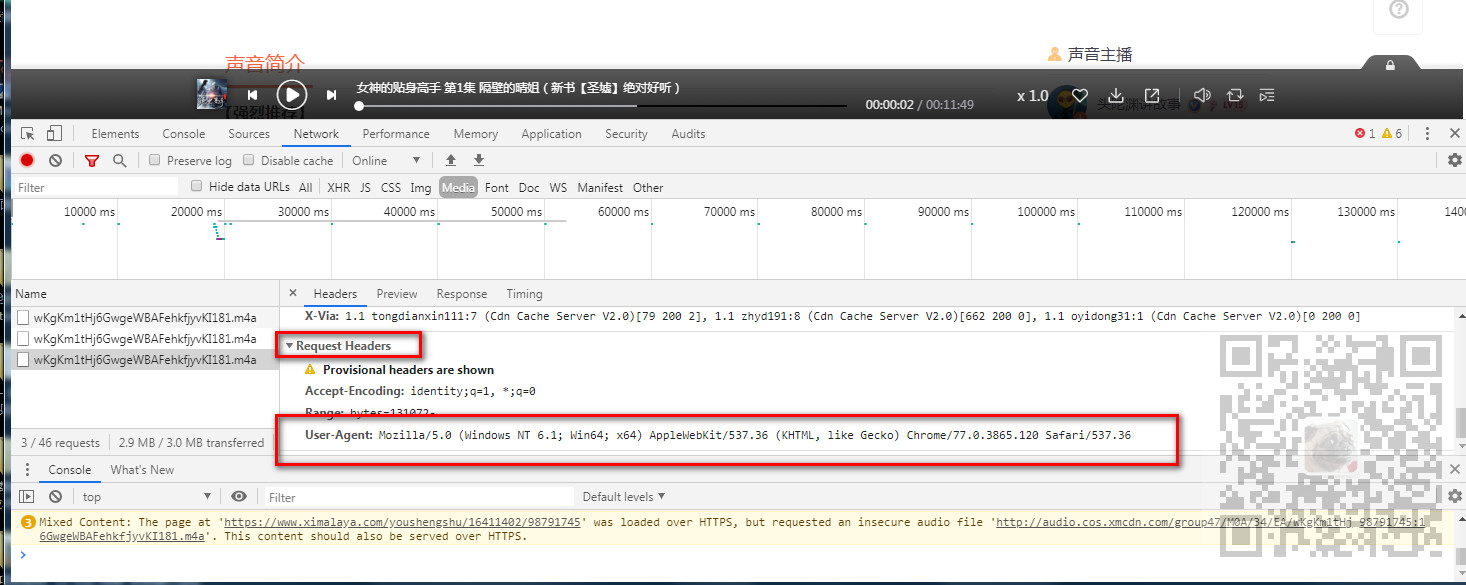Open the DevTools three-dot menu
The height and width of the screenshot is (585, 1466).
coord(1427,133)
